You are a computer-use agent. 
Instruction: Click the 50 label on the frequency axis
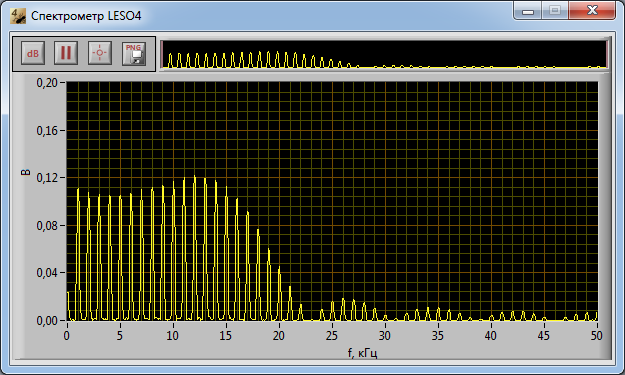[596, 336]
